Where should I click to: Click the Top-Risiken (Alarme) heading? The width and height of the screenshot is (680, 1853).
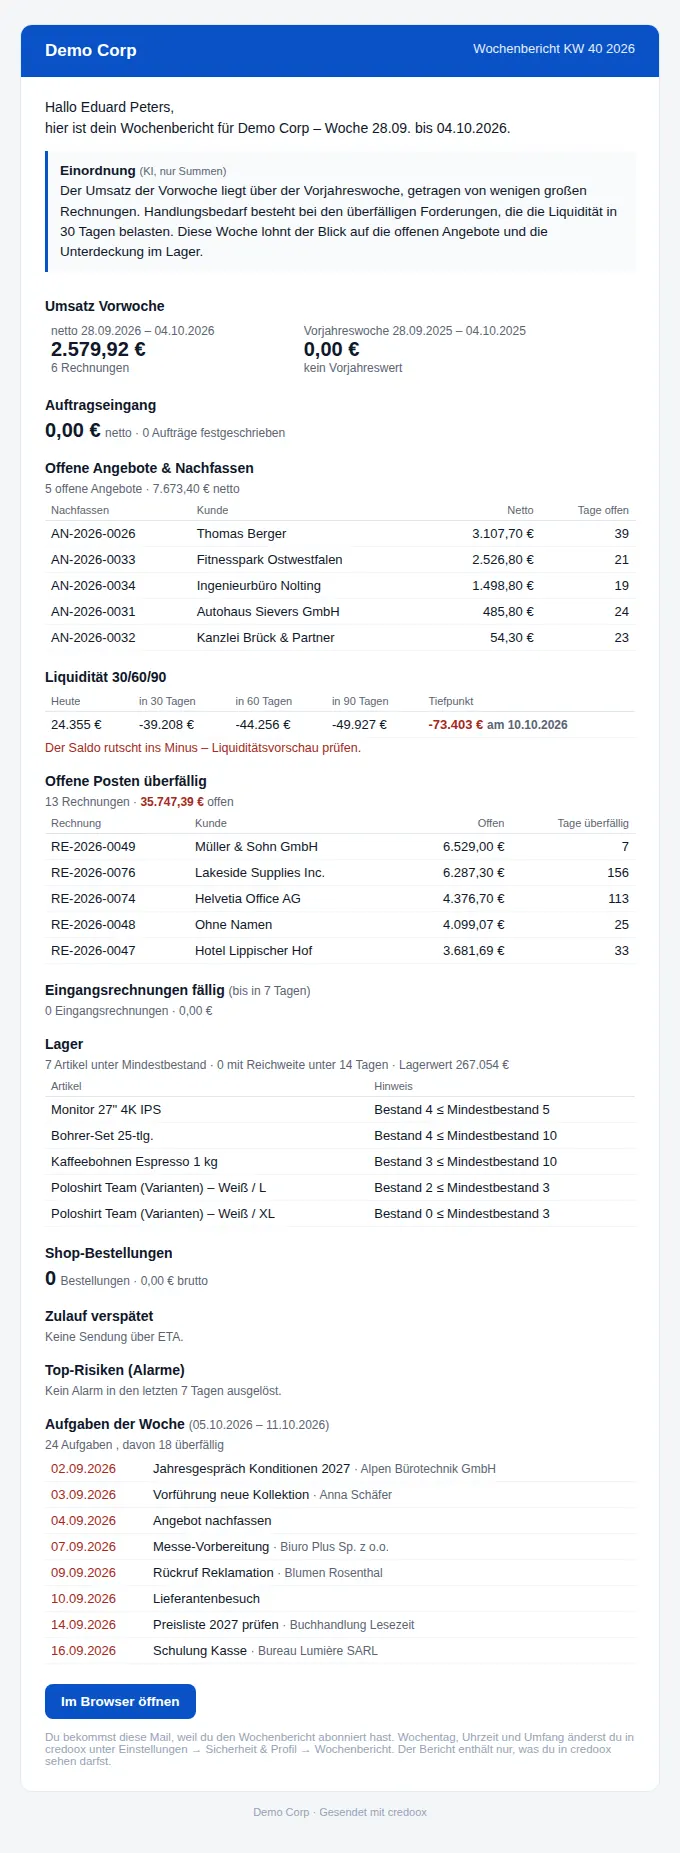pyautogui.click(x=115, y=1369)
